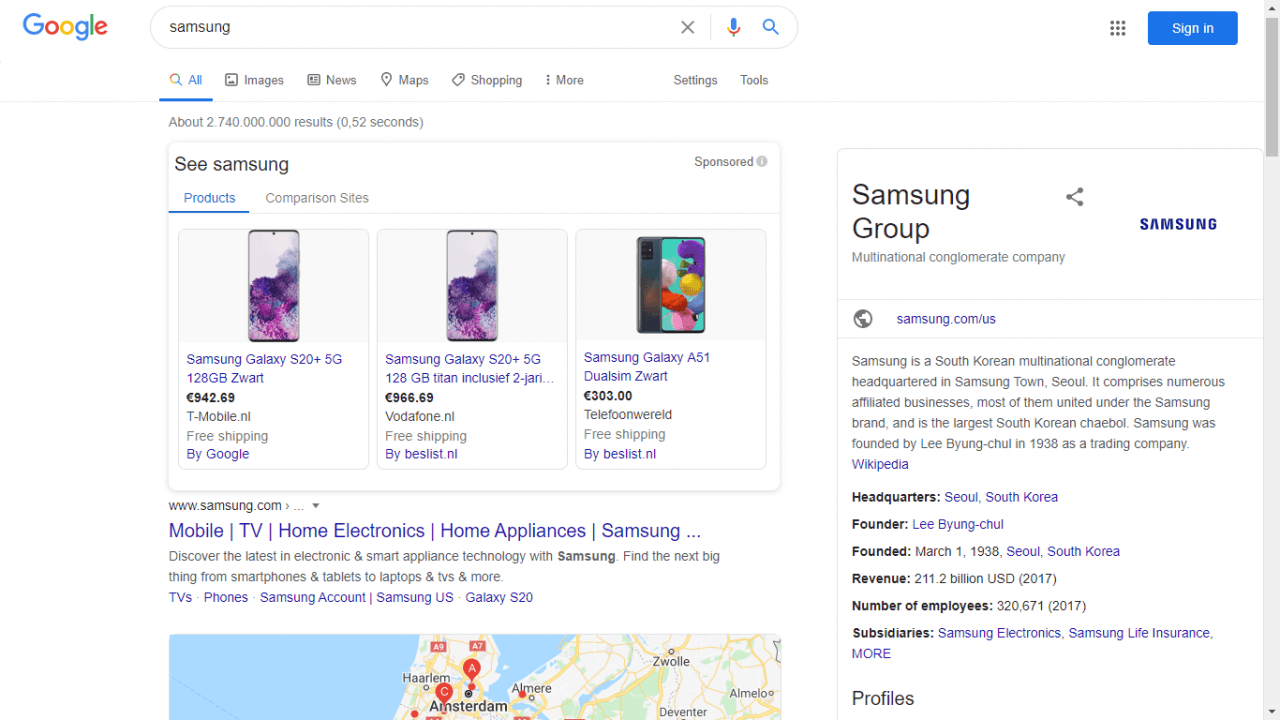Select the Products tab
The image size is (1280, 720).
click(x=209, y=198)
